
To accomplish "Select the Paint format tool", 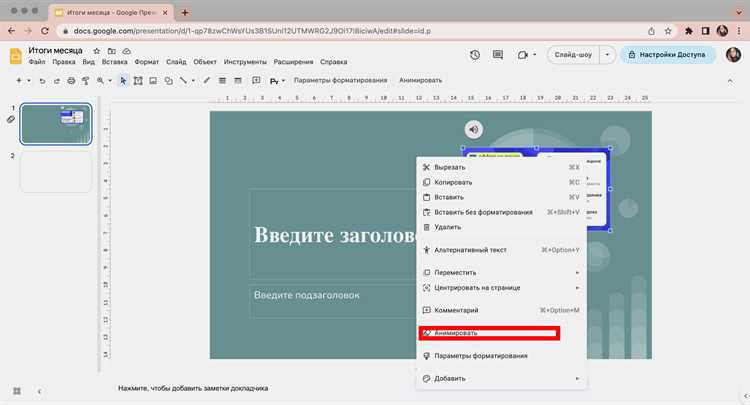I will click(86, 81).
